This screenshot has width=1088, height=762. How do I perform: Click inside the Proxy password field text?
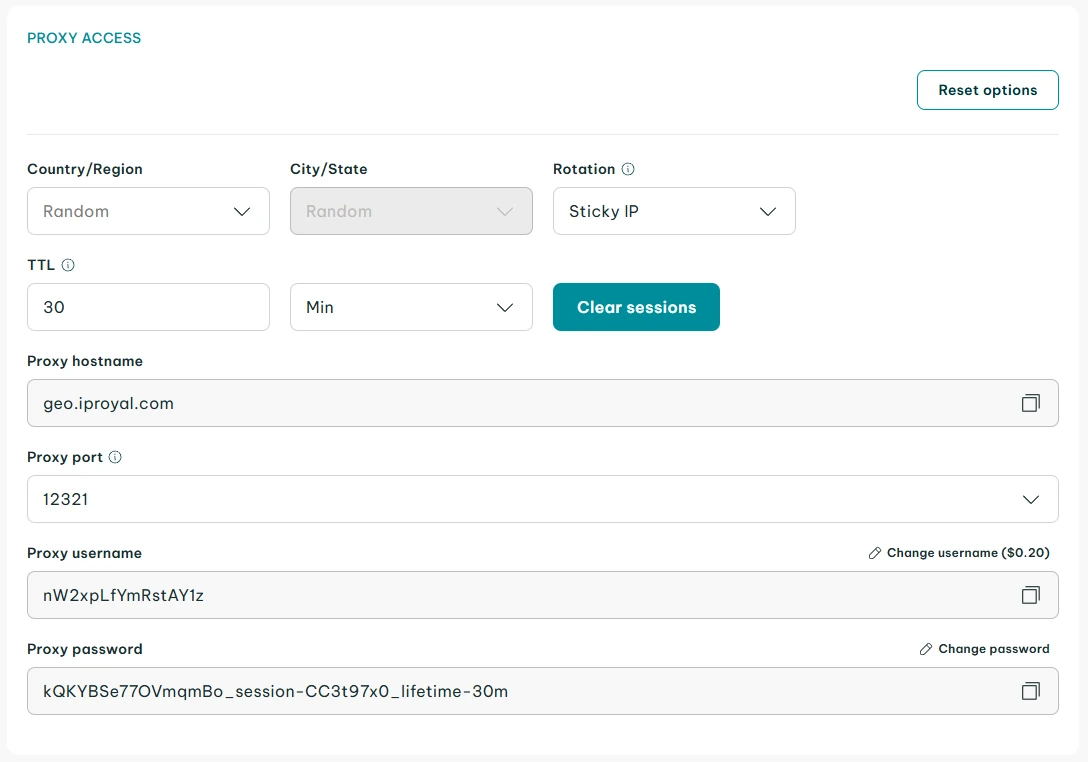pyautogui.click(x=276, y=691)
